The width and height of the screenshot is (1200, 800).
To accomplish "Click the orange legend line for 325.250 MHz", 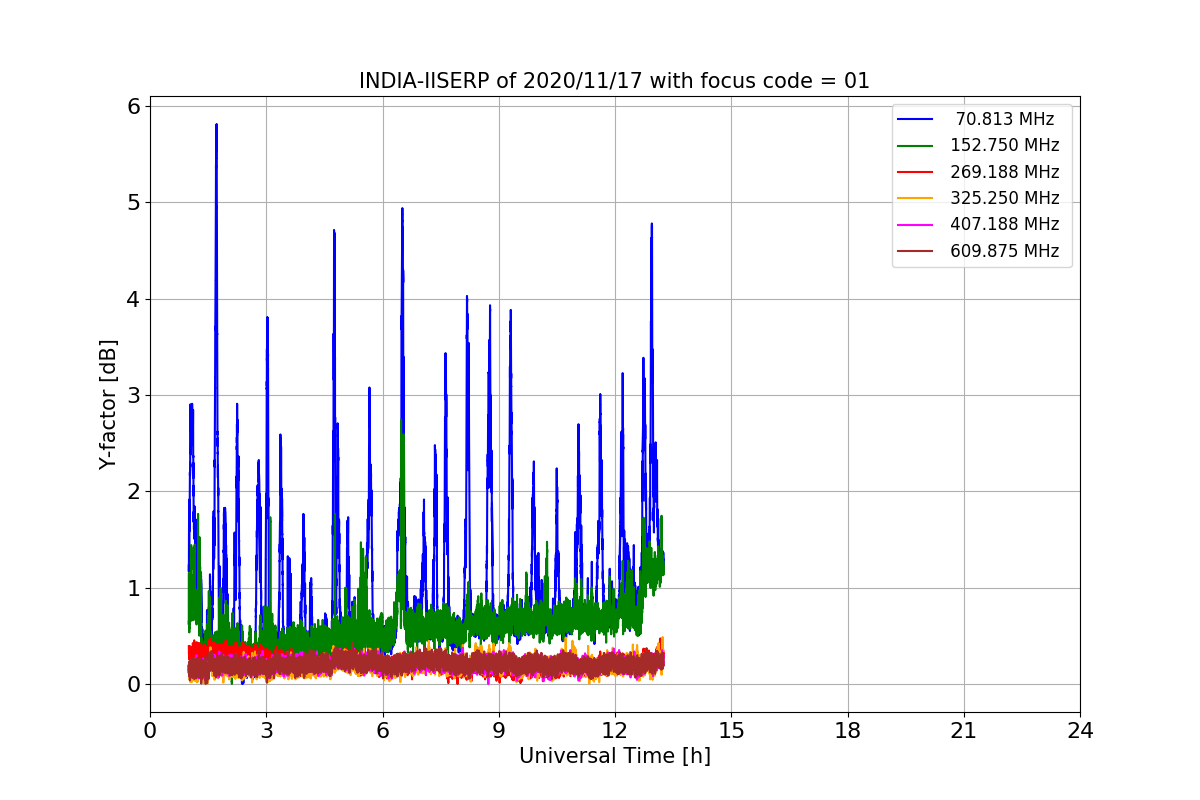I will (916, 198).
